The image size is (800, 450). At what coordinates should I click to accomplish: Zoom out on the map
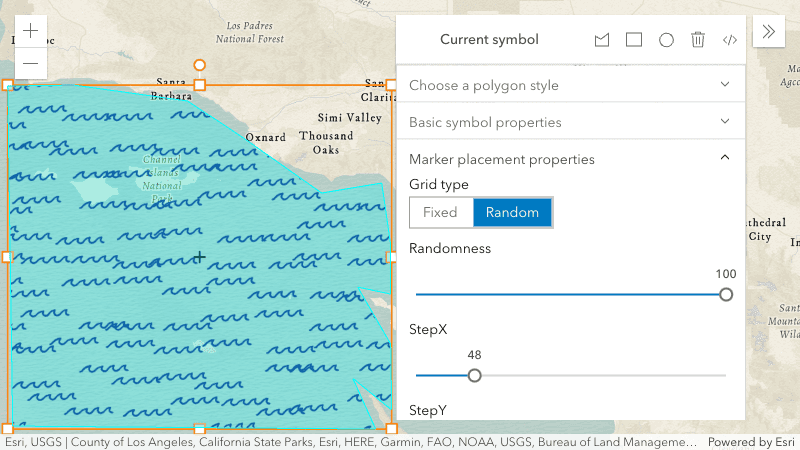(x=31, y=63)
